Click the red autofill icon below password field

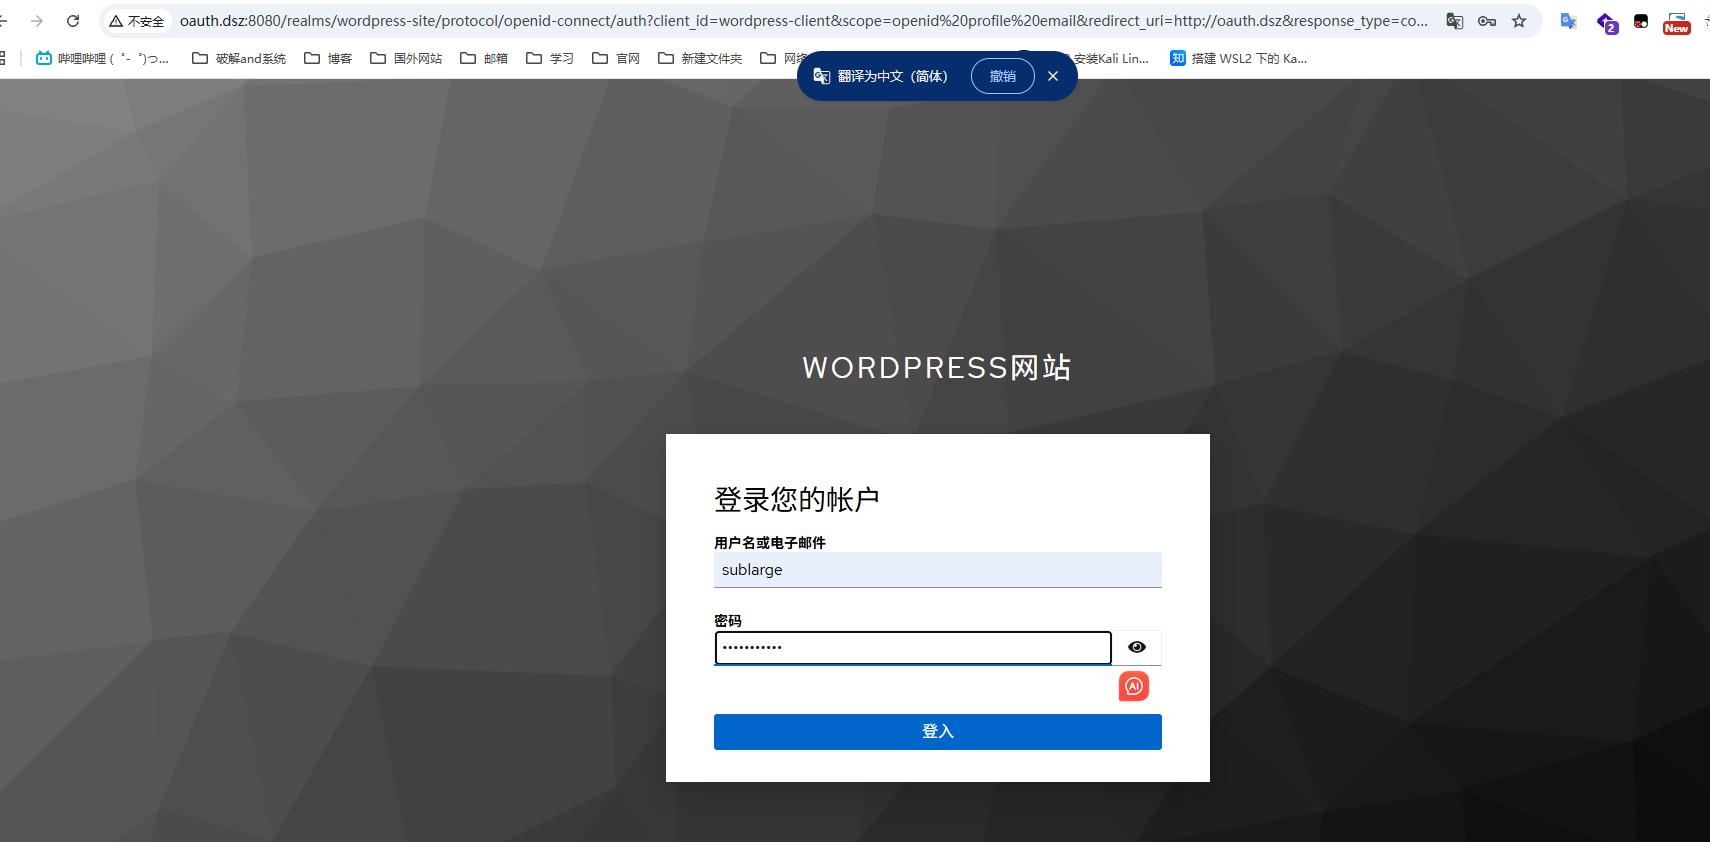[x=1134, y=686]
